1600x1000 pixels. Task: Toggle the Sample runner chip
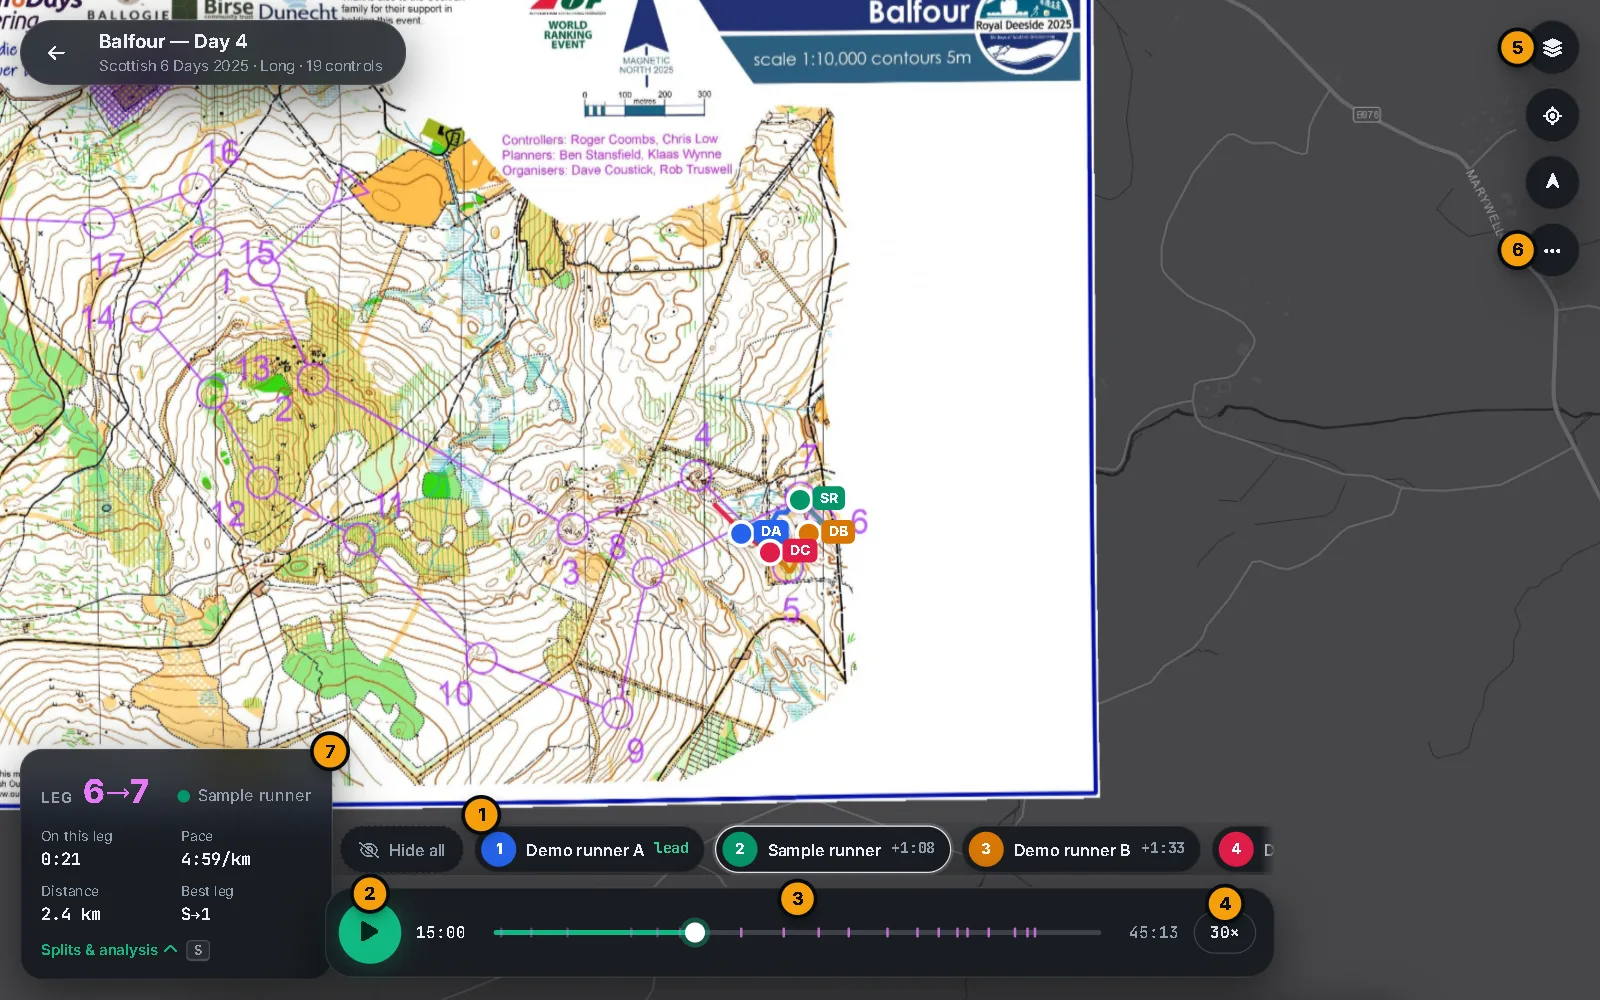832,850
